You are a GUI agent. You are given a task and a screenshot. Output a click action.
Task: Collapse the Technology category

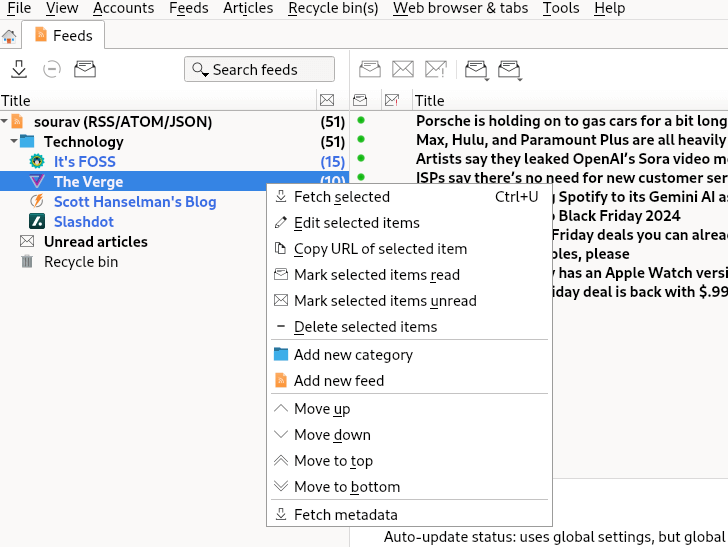point(14,142)
